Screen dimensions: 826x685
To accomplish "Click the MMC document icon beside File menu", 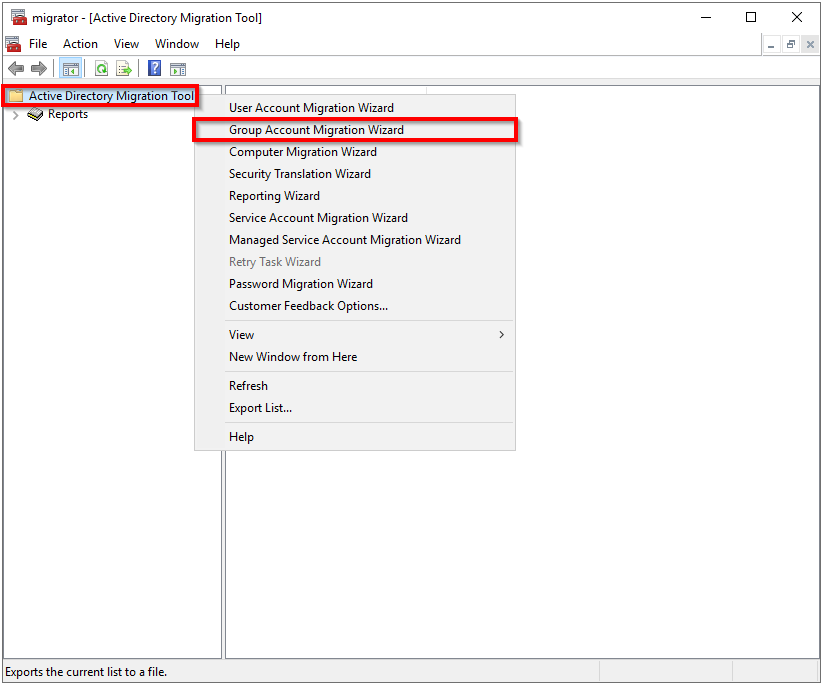I will point(13,44).
